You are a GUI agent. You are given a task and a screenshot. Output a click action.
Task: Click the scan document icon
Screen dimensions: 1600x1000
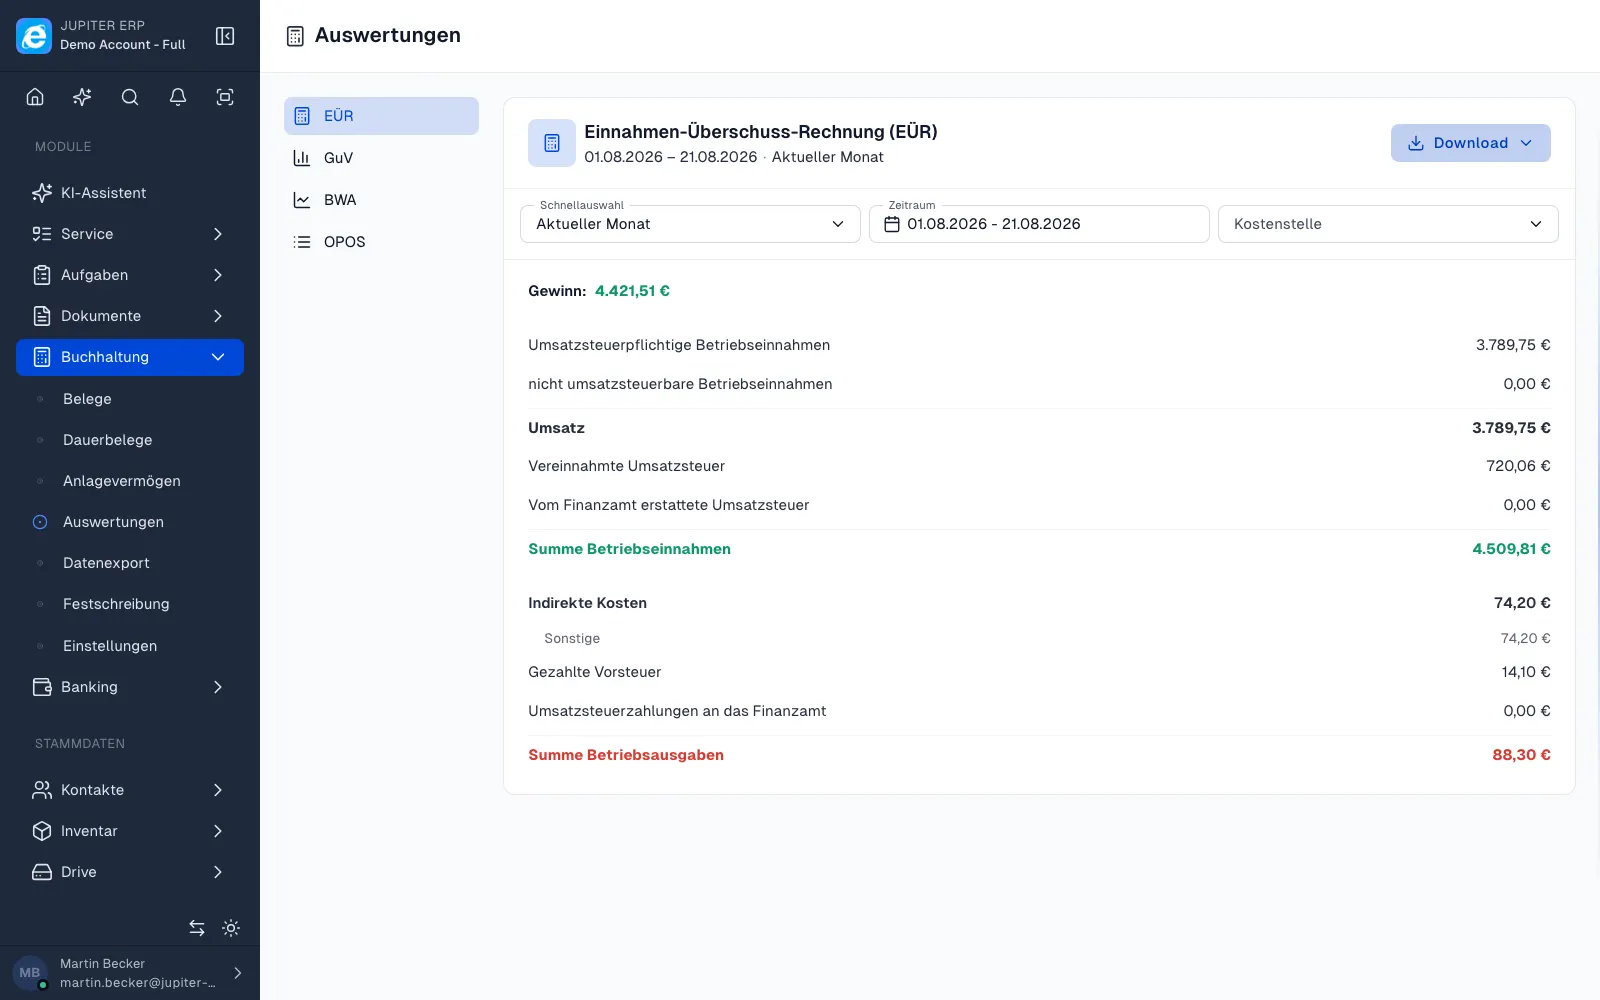point(225,97)
